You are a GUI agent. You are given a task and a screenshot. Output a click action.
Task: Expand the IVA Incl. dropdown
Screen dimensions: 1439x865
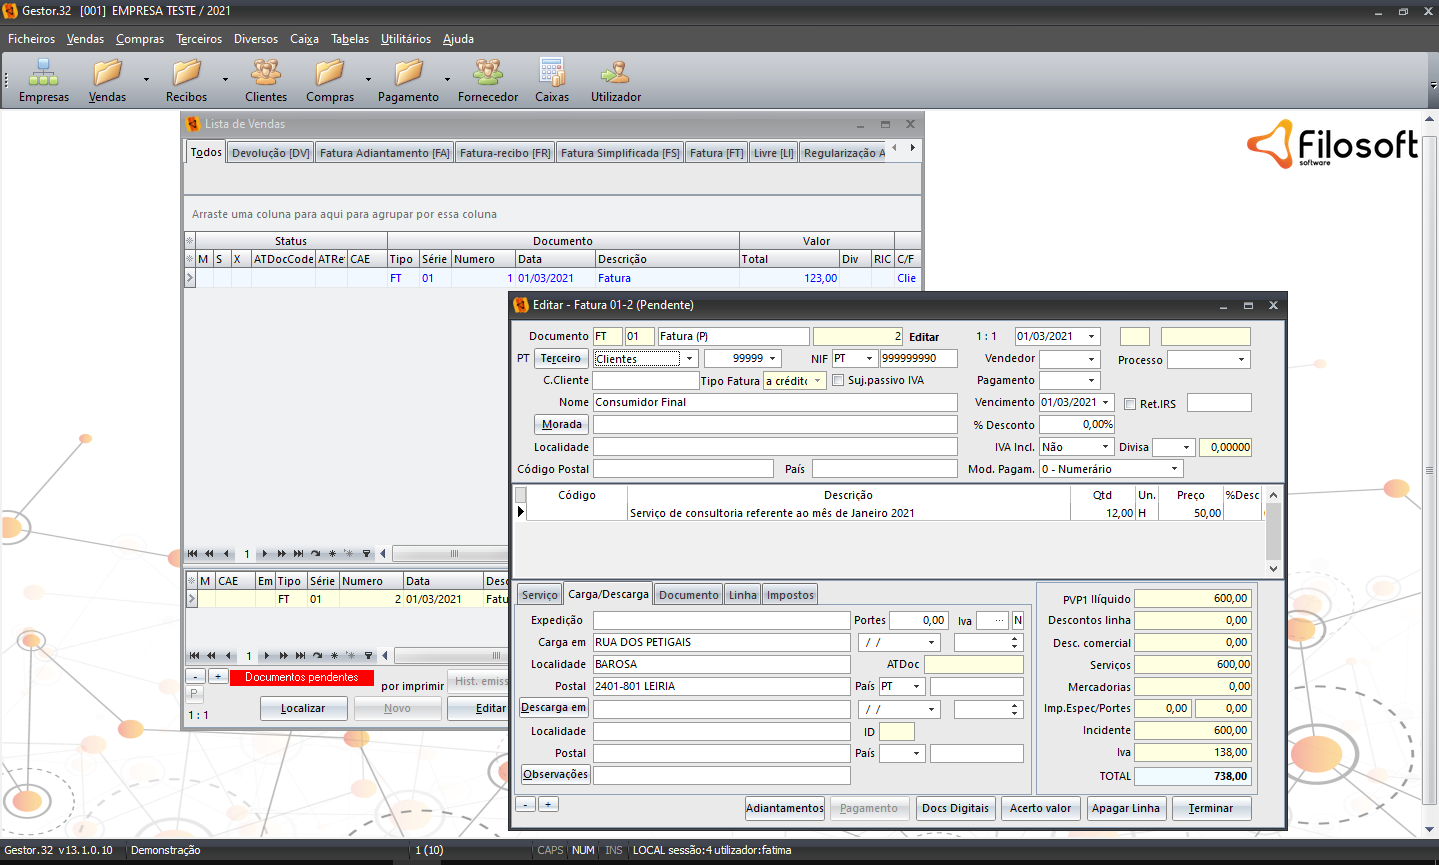tap(1105, 447)
